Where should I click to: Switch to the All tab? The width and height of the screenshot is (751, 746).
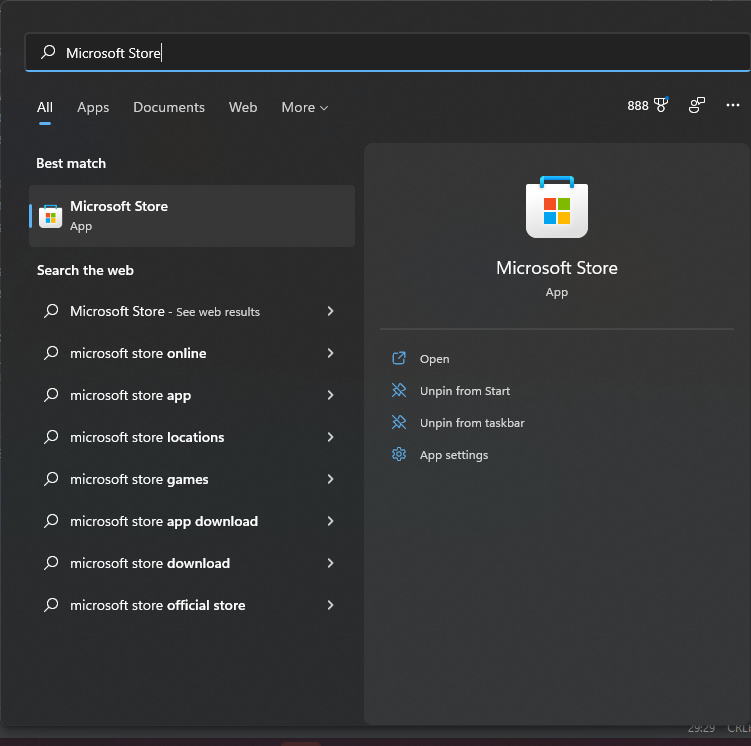point(45,107)
